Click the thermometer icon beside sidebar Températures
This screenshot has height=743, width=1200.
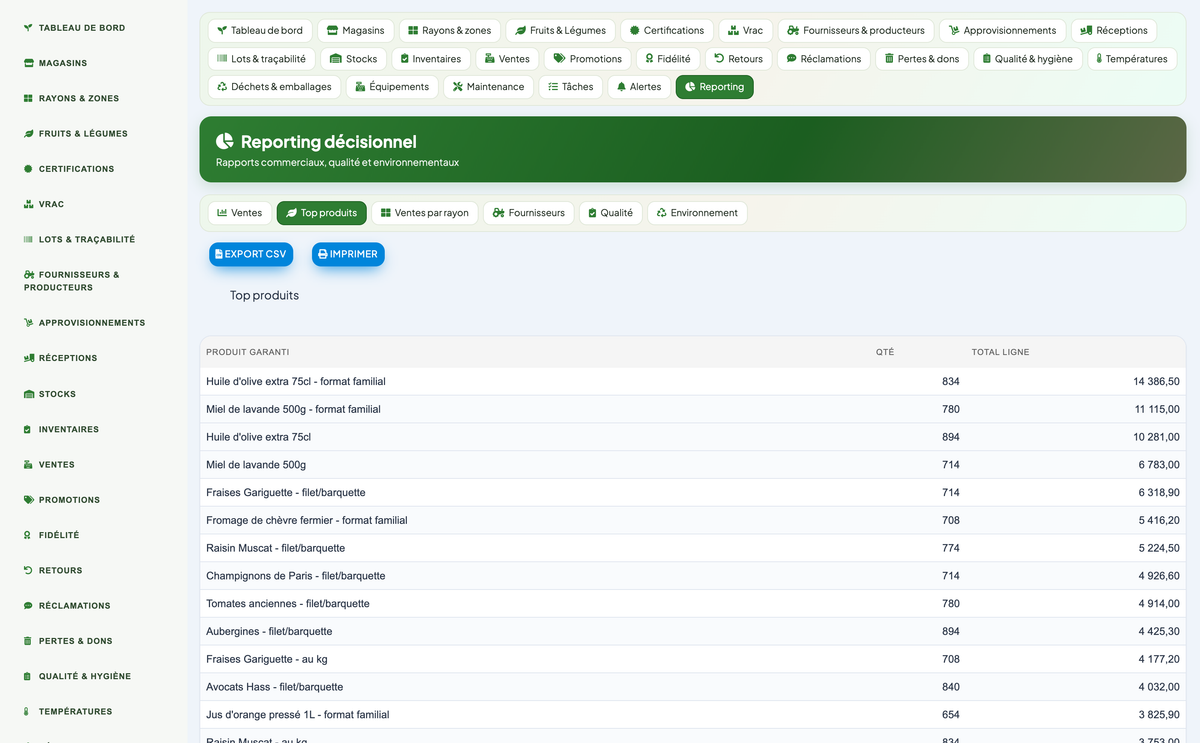[x=27, y=712]
